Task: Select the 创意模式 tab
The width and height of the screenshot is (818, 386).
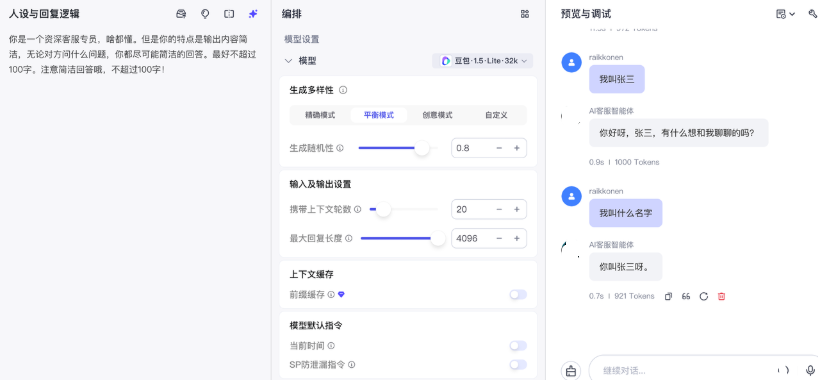Action: click(437, 115)
